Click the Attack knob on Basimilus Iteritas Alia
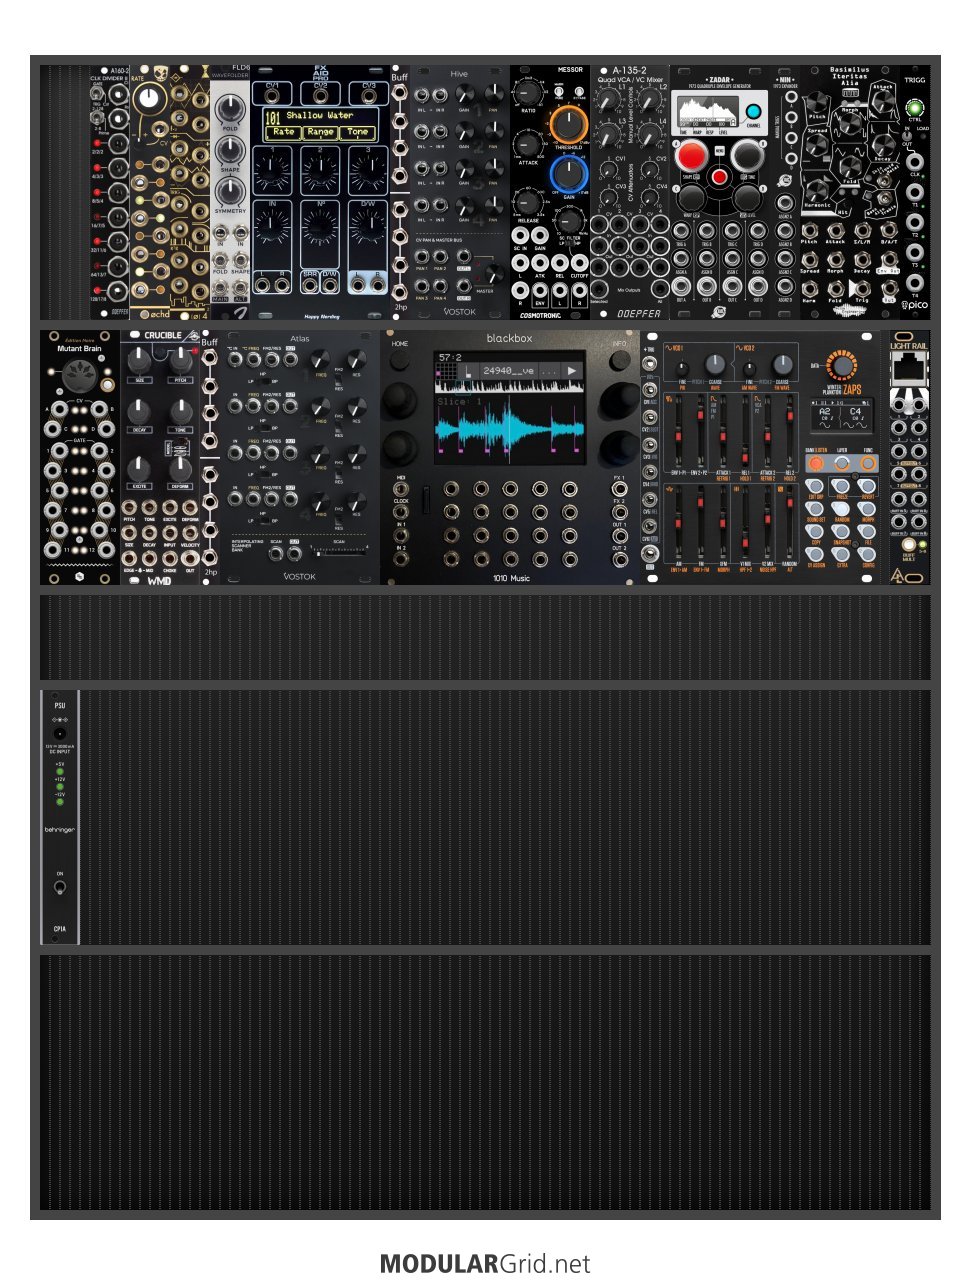Image resolution: width=971 pixels, height=1285 pixels. [883, 102]
